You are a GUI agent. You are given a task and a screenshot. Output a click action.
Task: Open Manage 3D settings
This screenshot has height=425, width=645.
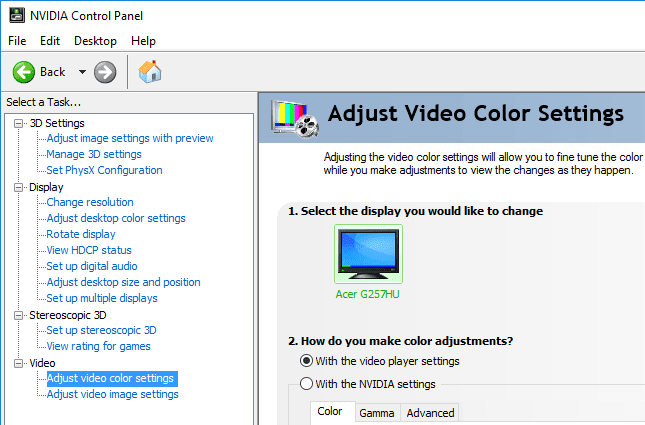(x=94, y=154)
